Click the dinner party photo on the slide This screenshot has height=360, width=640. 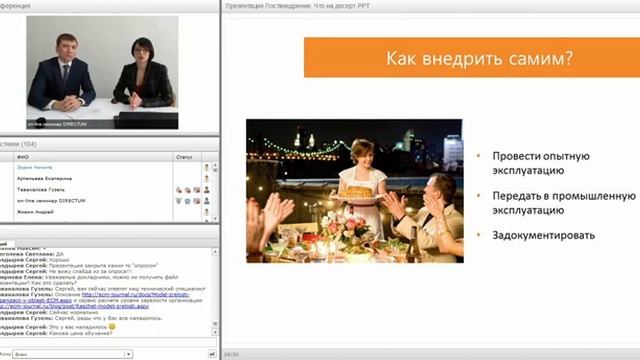(x=355, y=191)
